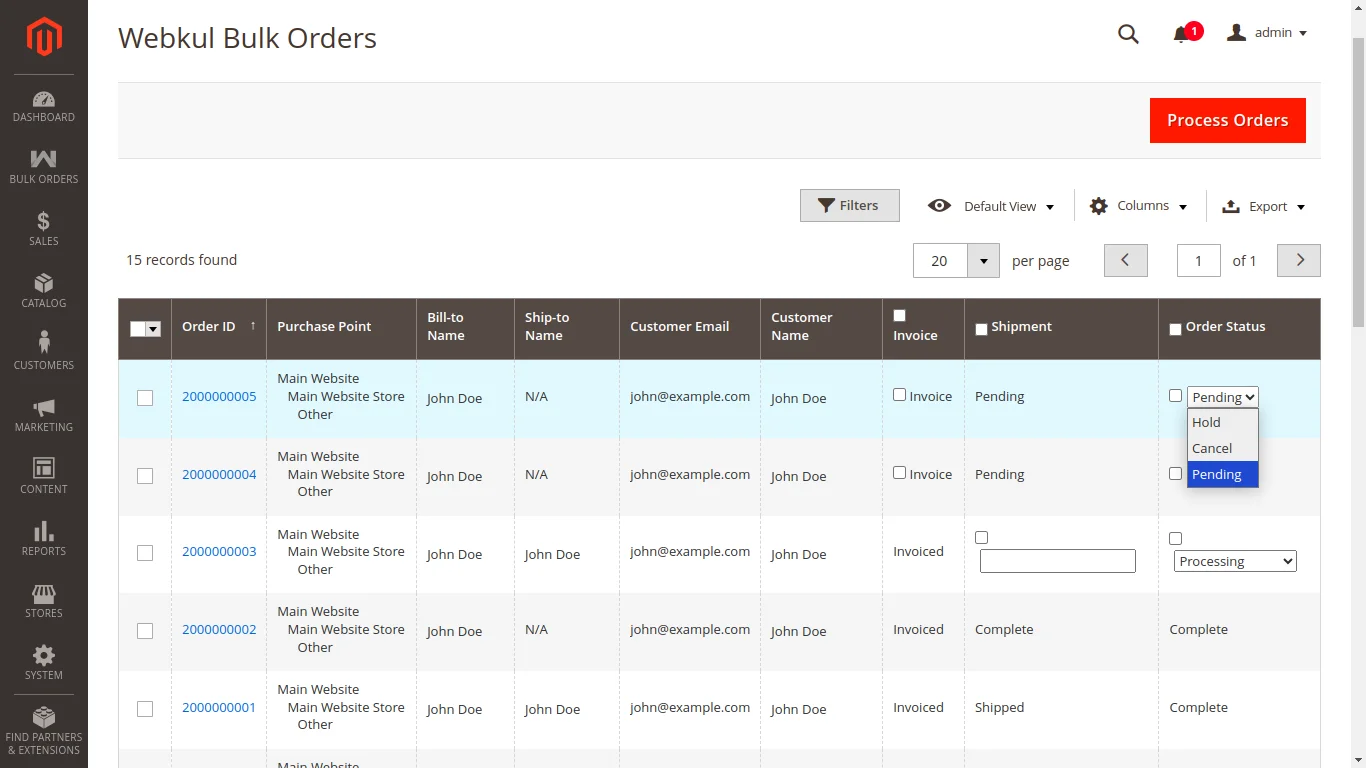Screen dimensions: 1366x768
Task: Select the Bulk Orders sidebar icon
Action: point(43,165)
